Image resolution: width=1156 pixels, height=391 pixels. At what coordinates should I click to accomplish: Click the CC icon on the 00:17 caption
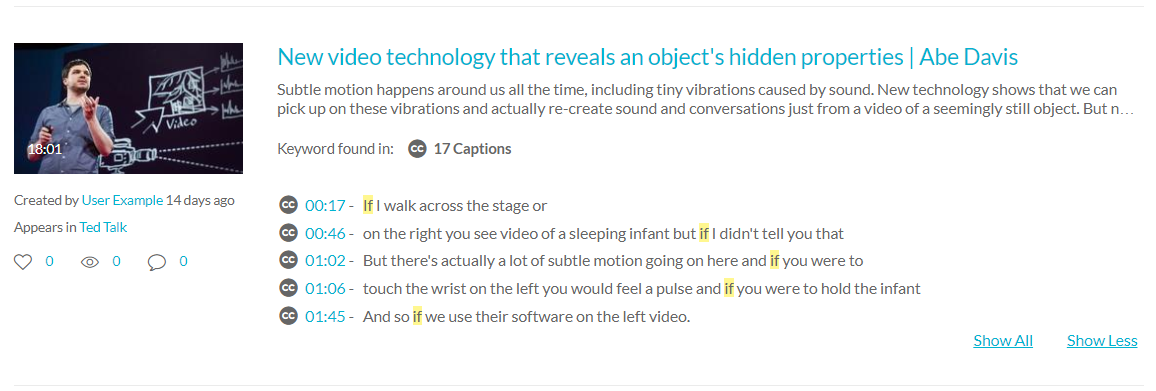(288, 205)
